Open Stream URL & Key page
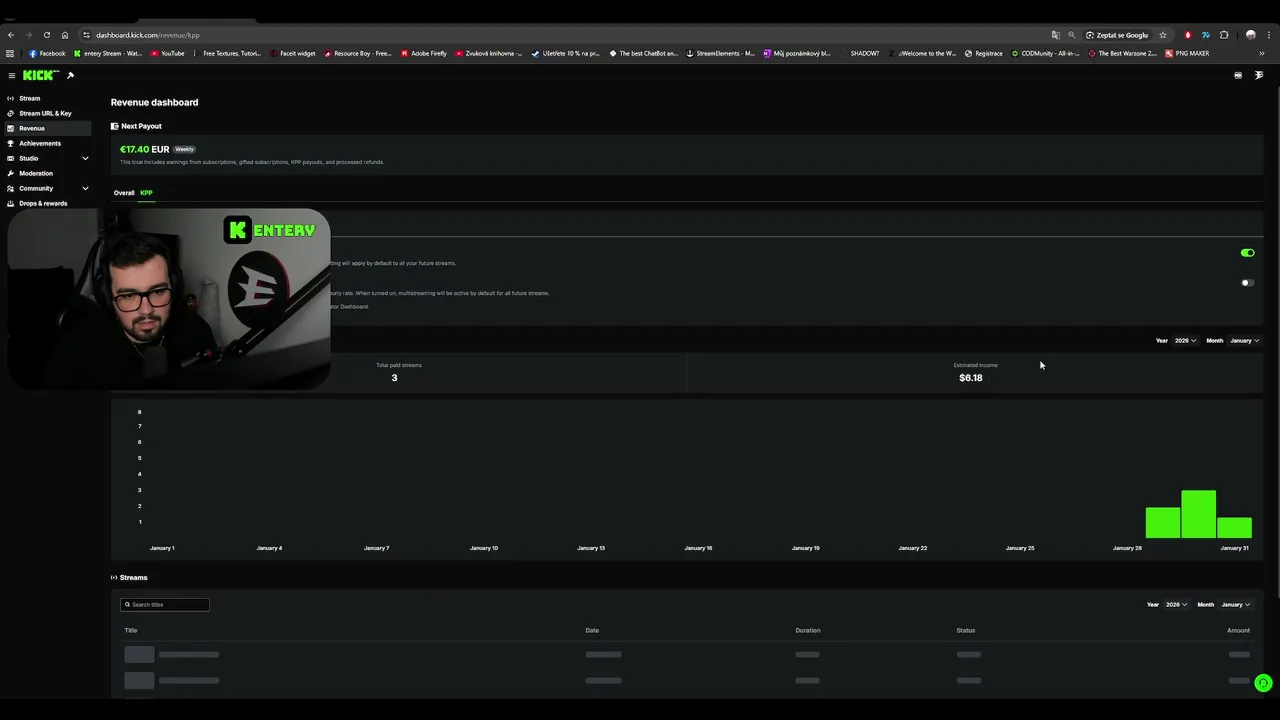 [x=45, y=113]
